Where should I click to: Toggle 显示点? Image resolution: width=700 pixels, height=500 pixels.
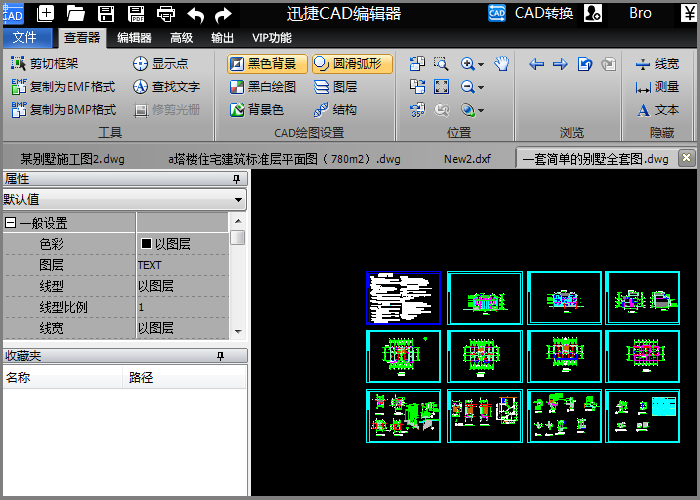(x=160, y=63)
